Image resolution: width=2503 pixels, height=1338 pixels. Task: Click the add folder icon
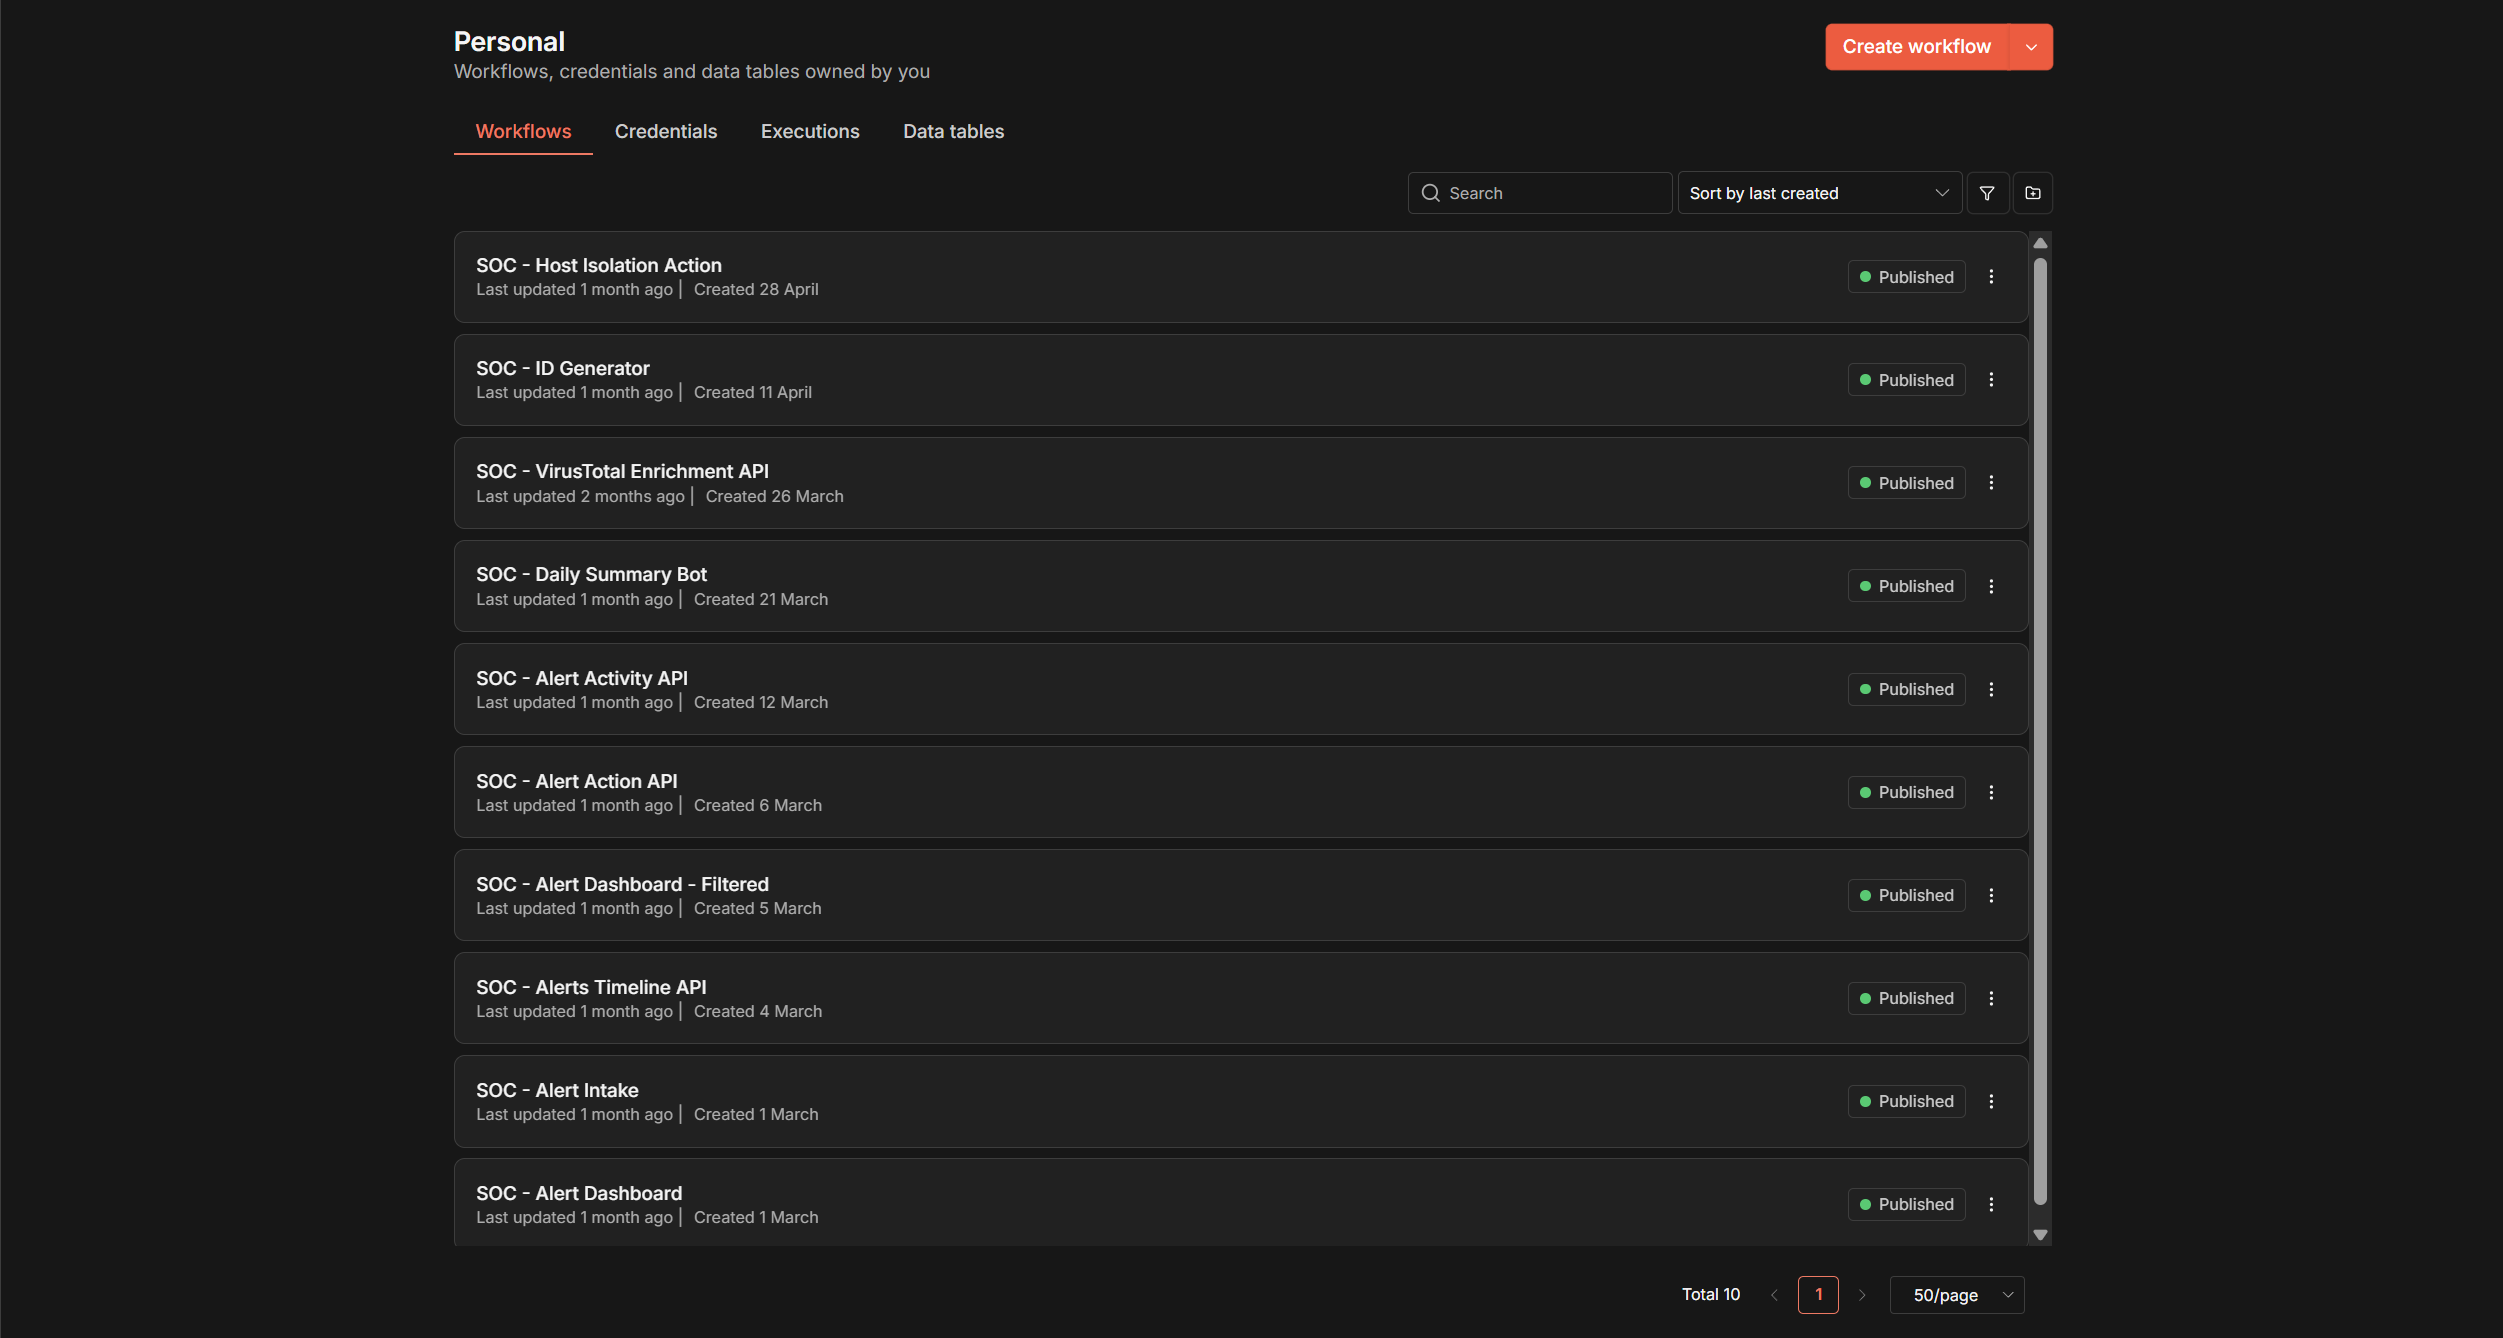coord(2033,193)
